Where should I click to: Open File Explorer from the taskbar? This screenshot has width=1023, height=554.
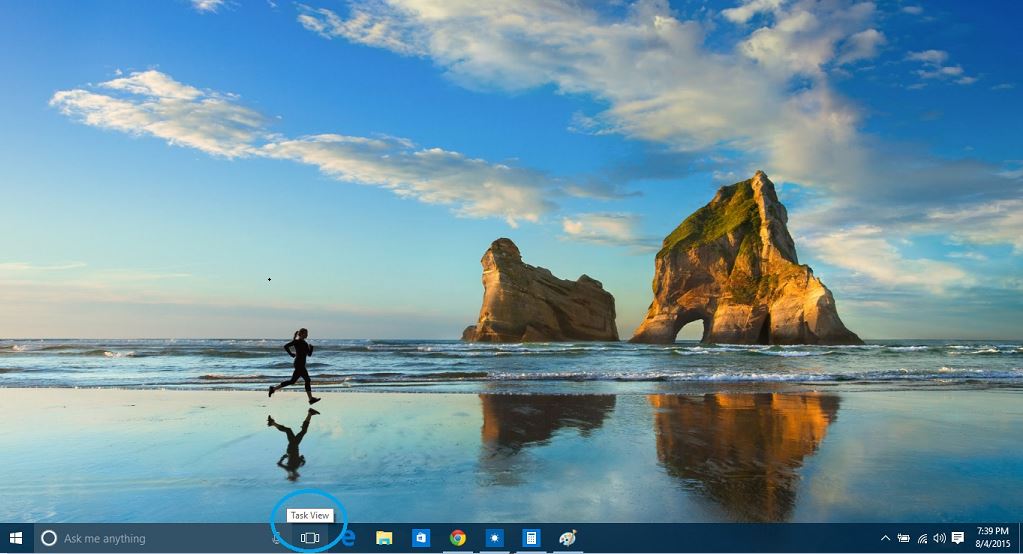[x=384, y=538]
